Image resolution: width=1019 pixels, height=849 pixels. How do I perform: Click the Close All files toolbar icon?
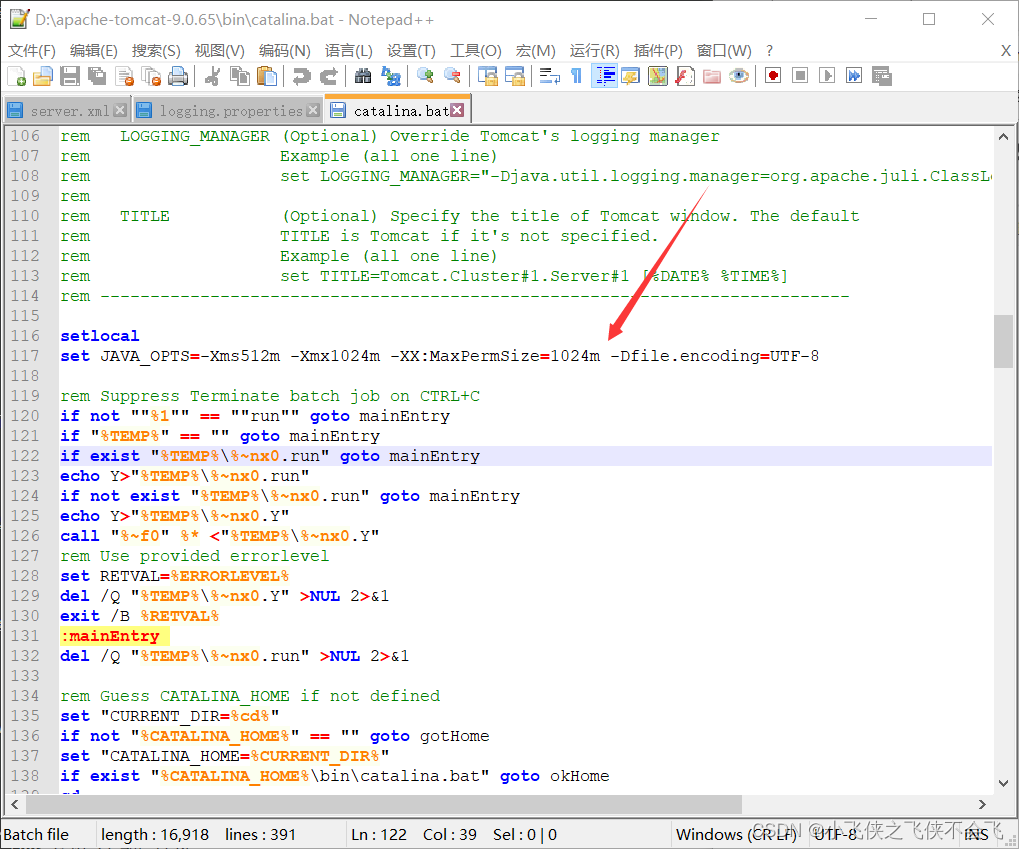pos(151,77)
